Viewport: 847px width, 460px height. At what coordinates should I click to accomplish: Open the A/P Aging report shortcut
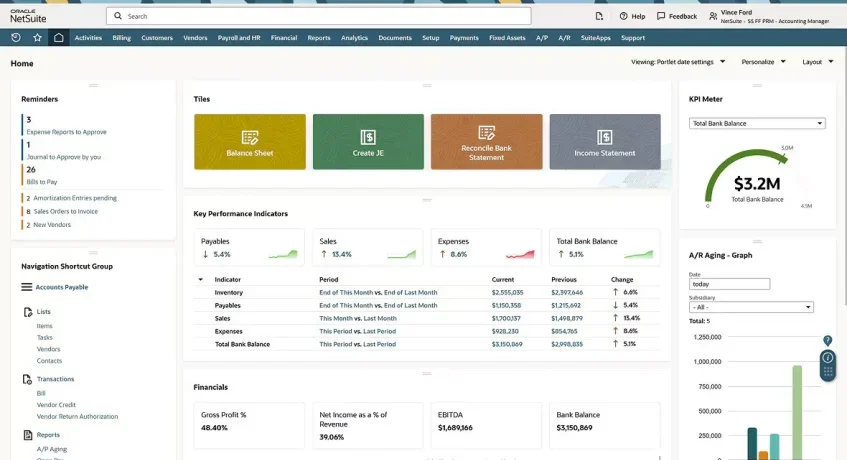52,449
